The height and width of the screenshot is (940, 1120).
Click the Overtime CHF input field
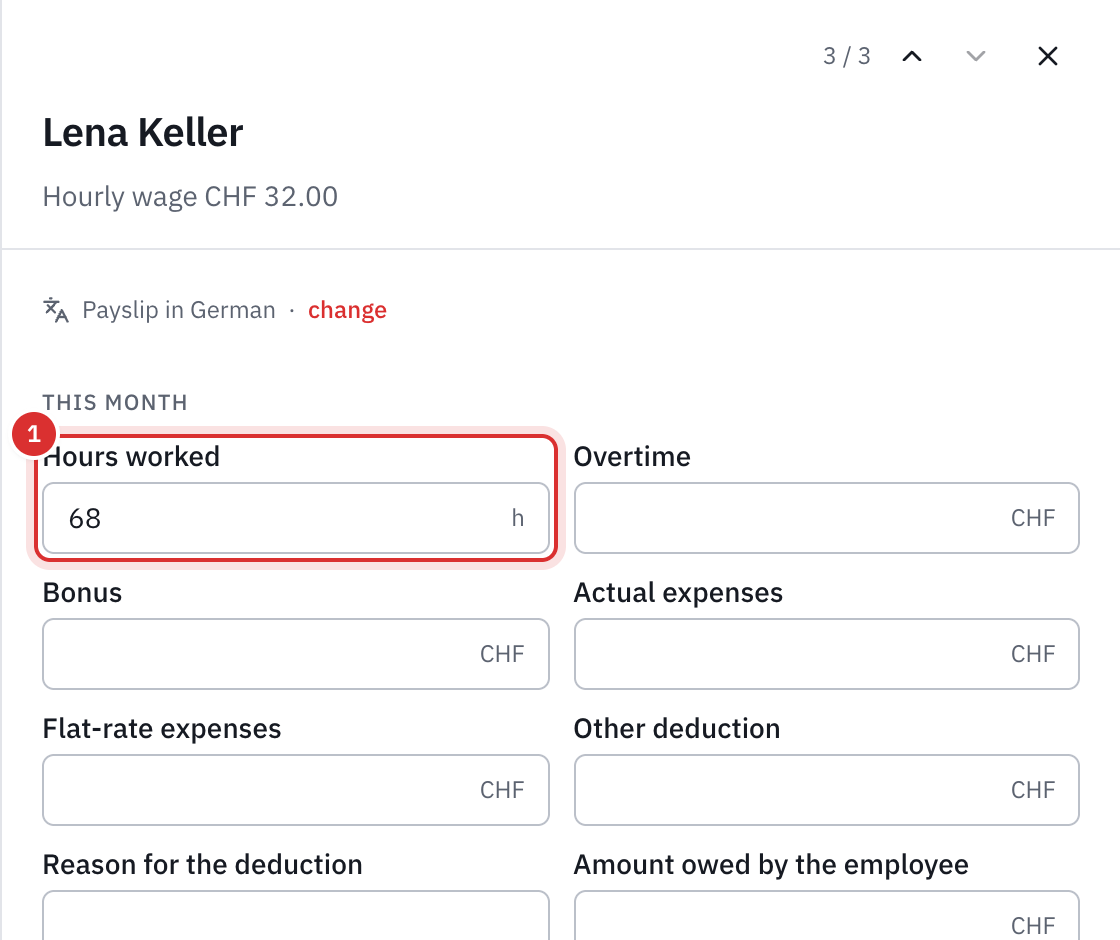pos(826,518)
